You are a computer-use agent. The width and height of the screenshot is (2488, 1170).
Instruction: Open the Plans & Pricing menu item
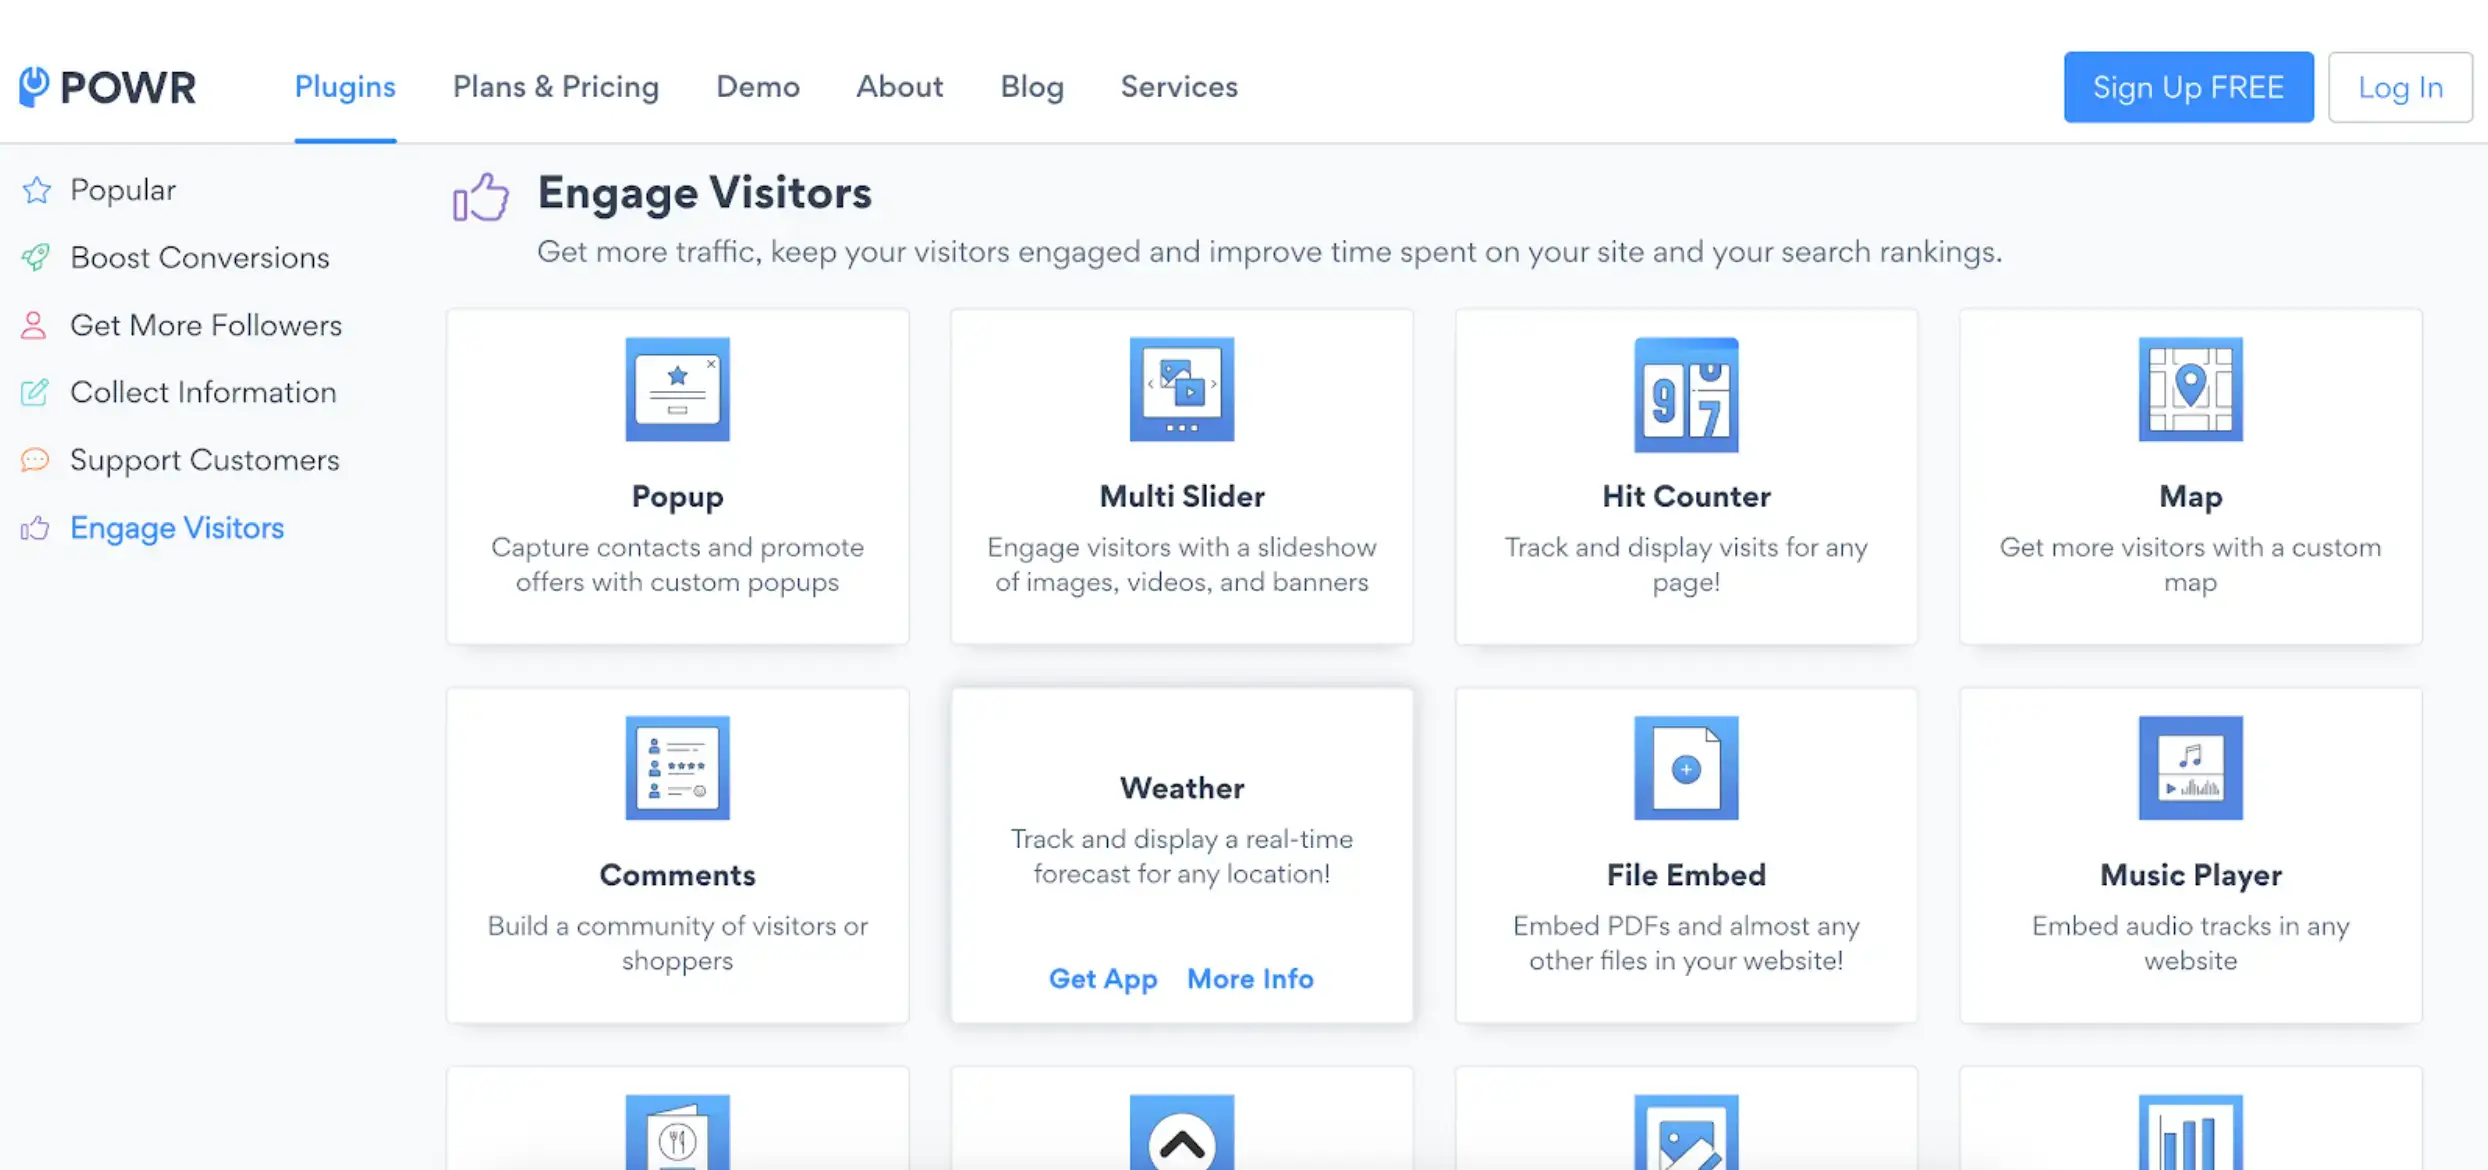tap(556, 87)
